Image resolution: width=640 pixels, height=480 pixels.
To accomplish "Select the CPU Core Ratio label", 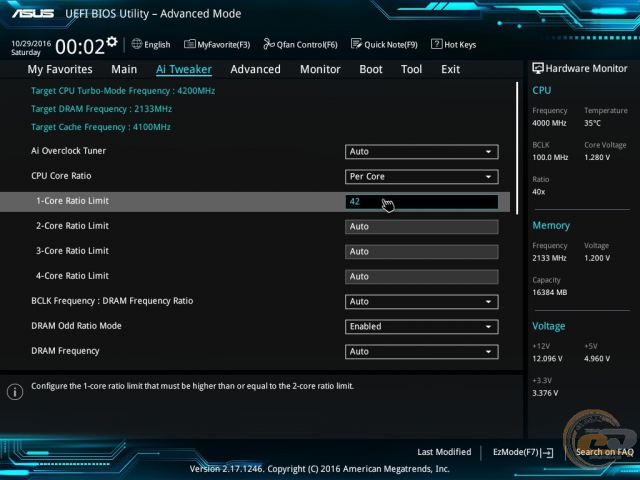I will pos(61,176).
